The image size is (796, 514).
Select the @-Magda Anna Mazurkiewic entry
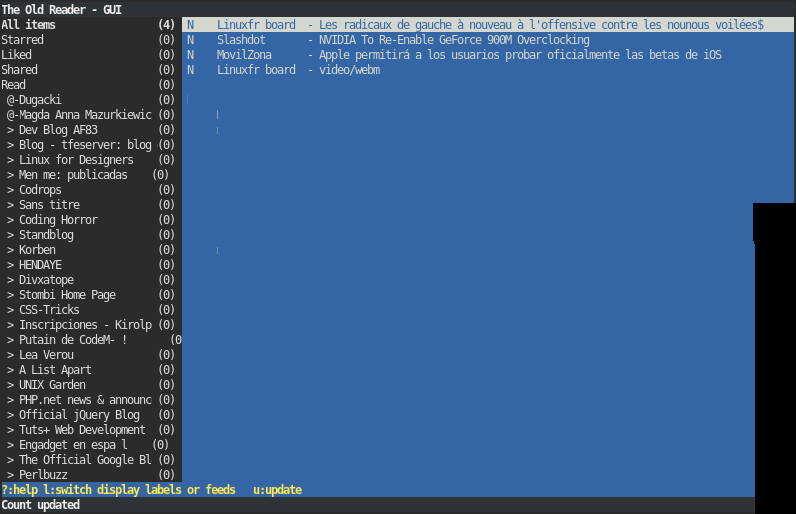(x=90, y=115)
